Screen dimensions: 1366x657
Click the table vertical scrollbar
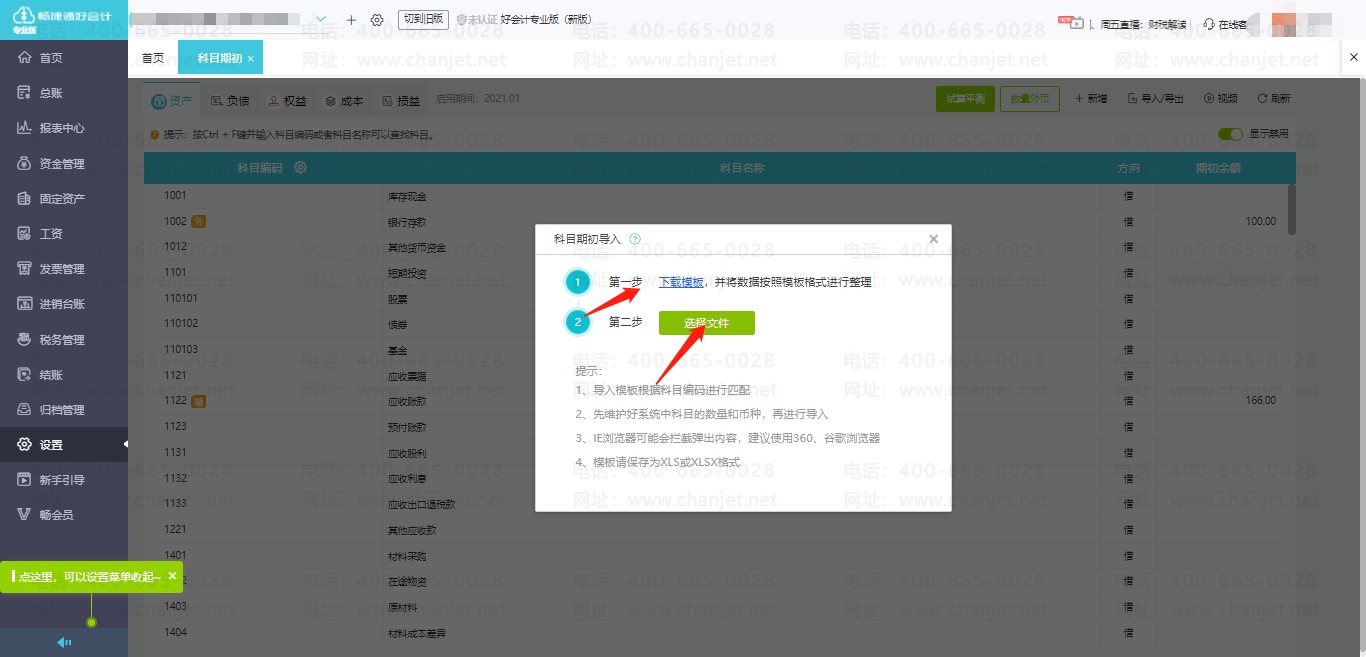point(1291,210)
